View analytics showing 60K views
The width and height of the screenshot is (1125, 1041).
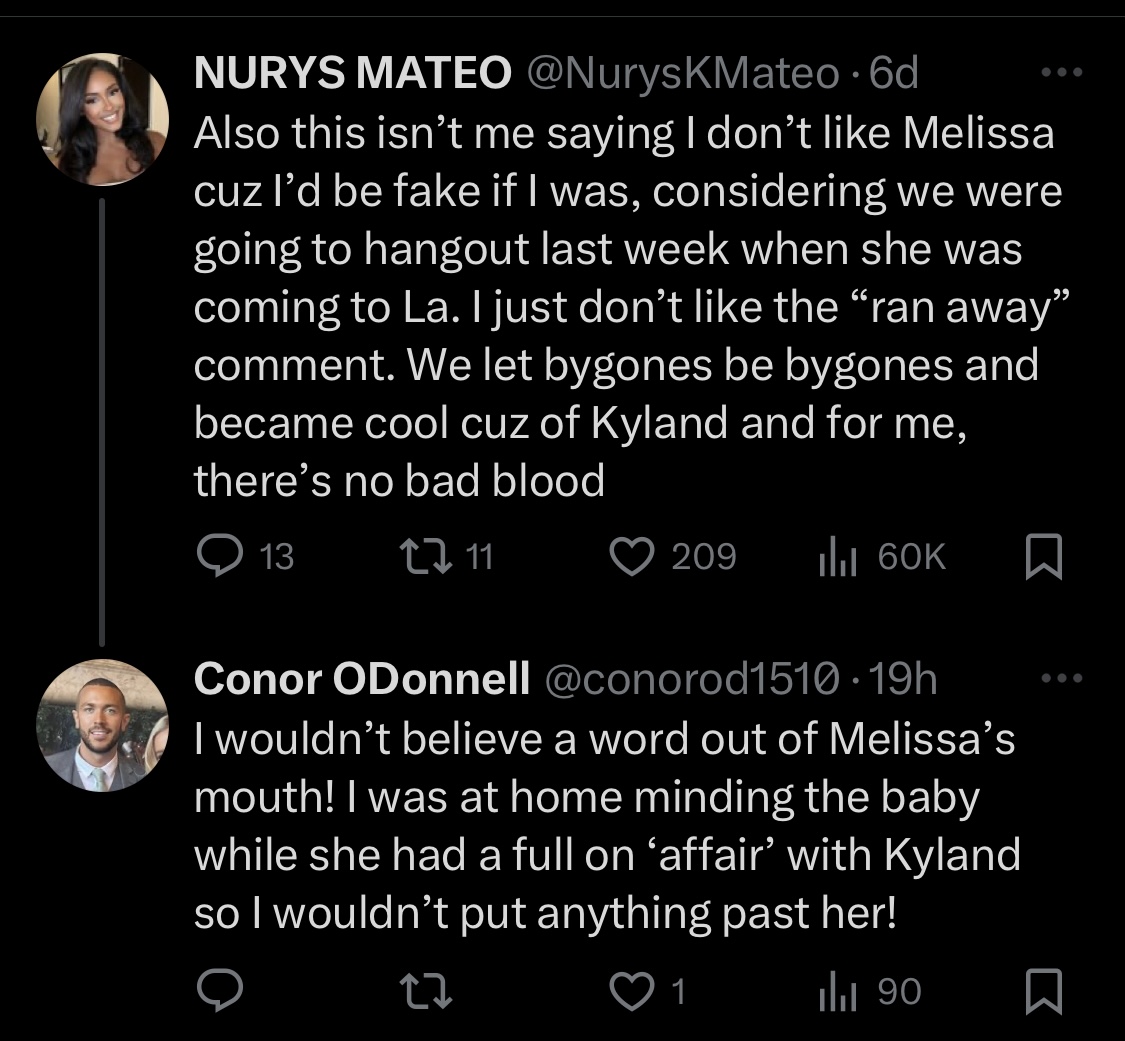point(882,557)
